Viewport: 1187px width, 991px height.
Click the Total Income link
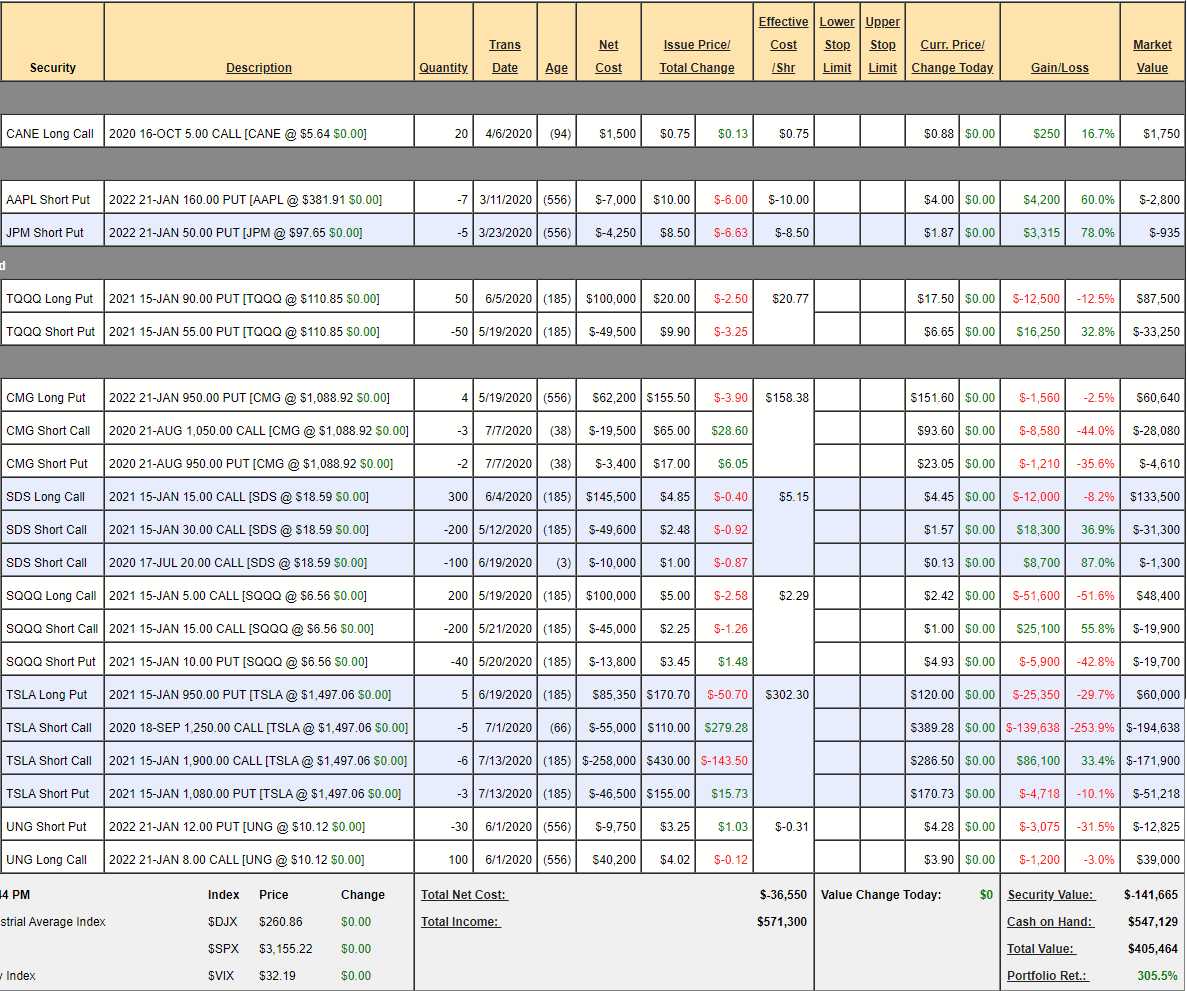tap(460, 922)
